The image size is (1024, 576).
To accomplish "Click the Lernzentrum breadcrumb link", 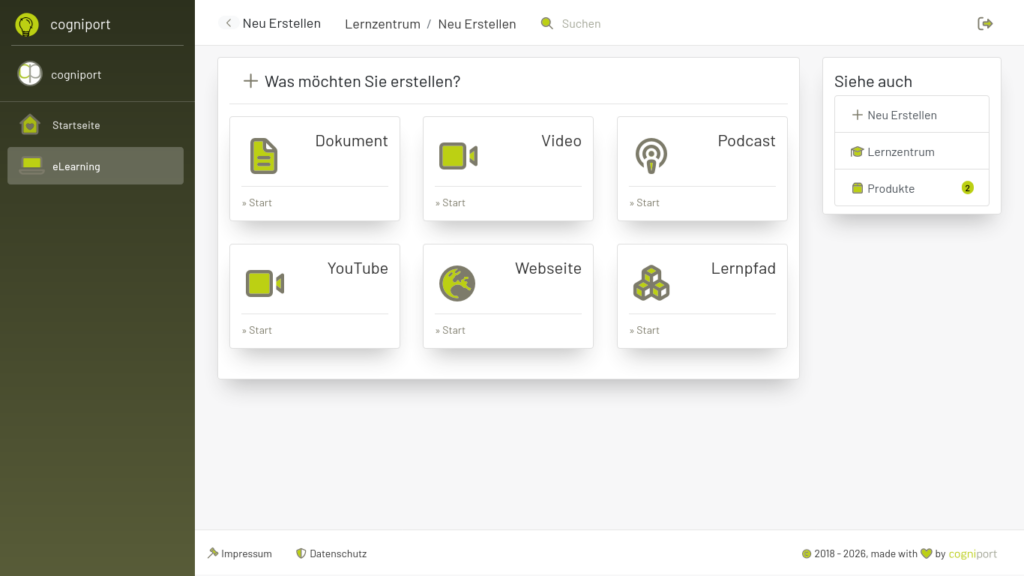I will point(382,24).
